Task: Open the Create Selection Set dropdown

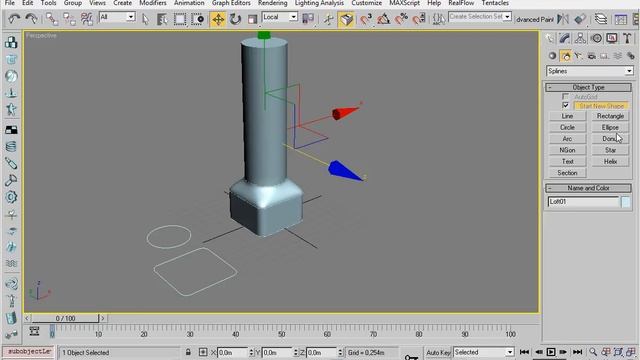Action: click(480, 17)
